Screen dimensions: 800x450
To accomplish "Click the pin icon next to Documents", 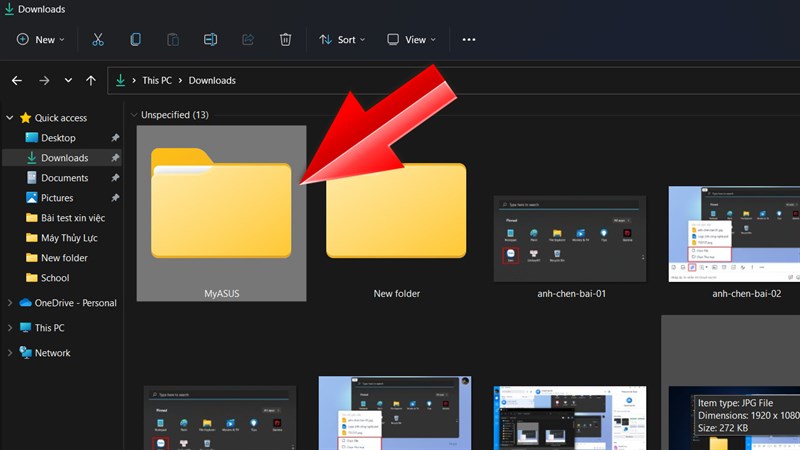I will (x=115, y=178).
